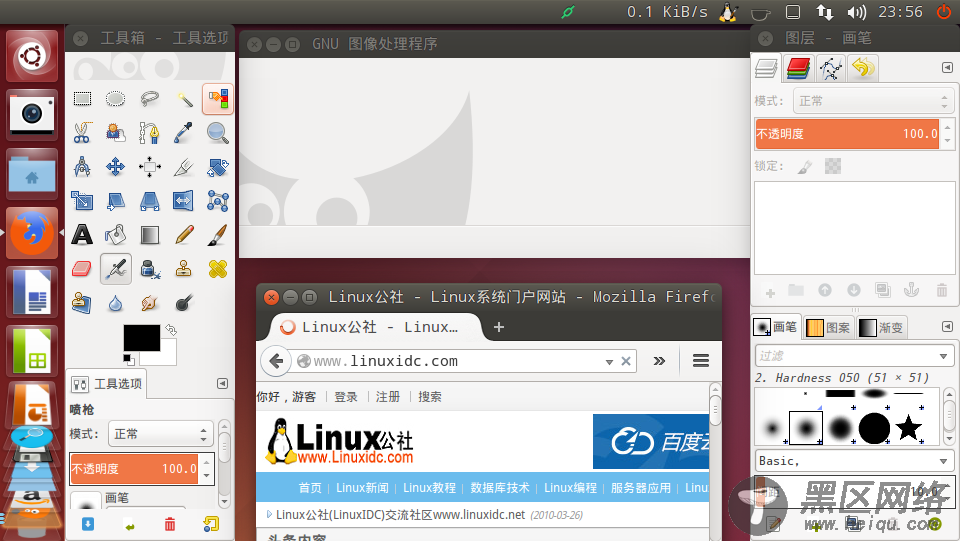Switch to the 渐变 gradients tab
Screen dimensions: 960x541
(x=881, y=327)
